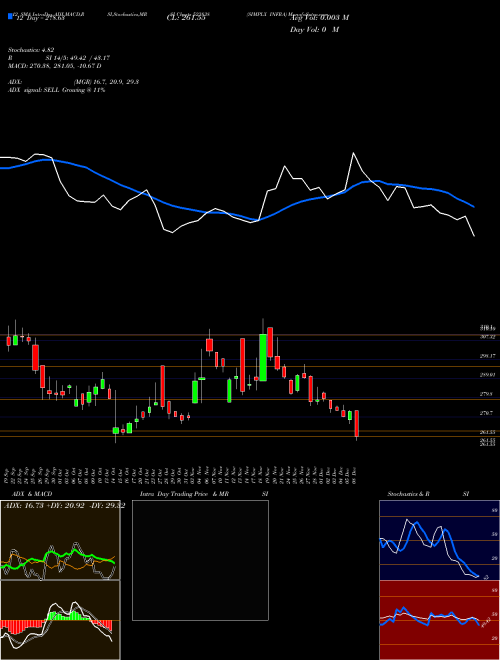Click the ADX indicator chart with green line
500x660 pixels.
(60, 540)
